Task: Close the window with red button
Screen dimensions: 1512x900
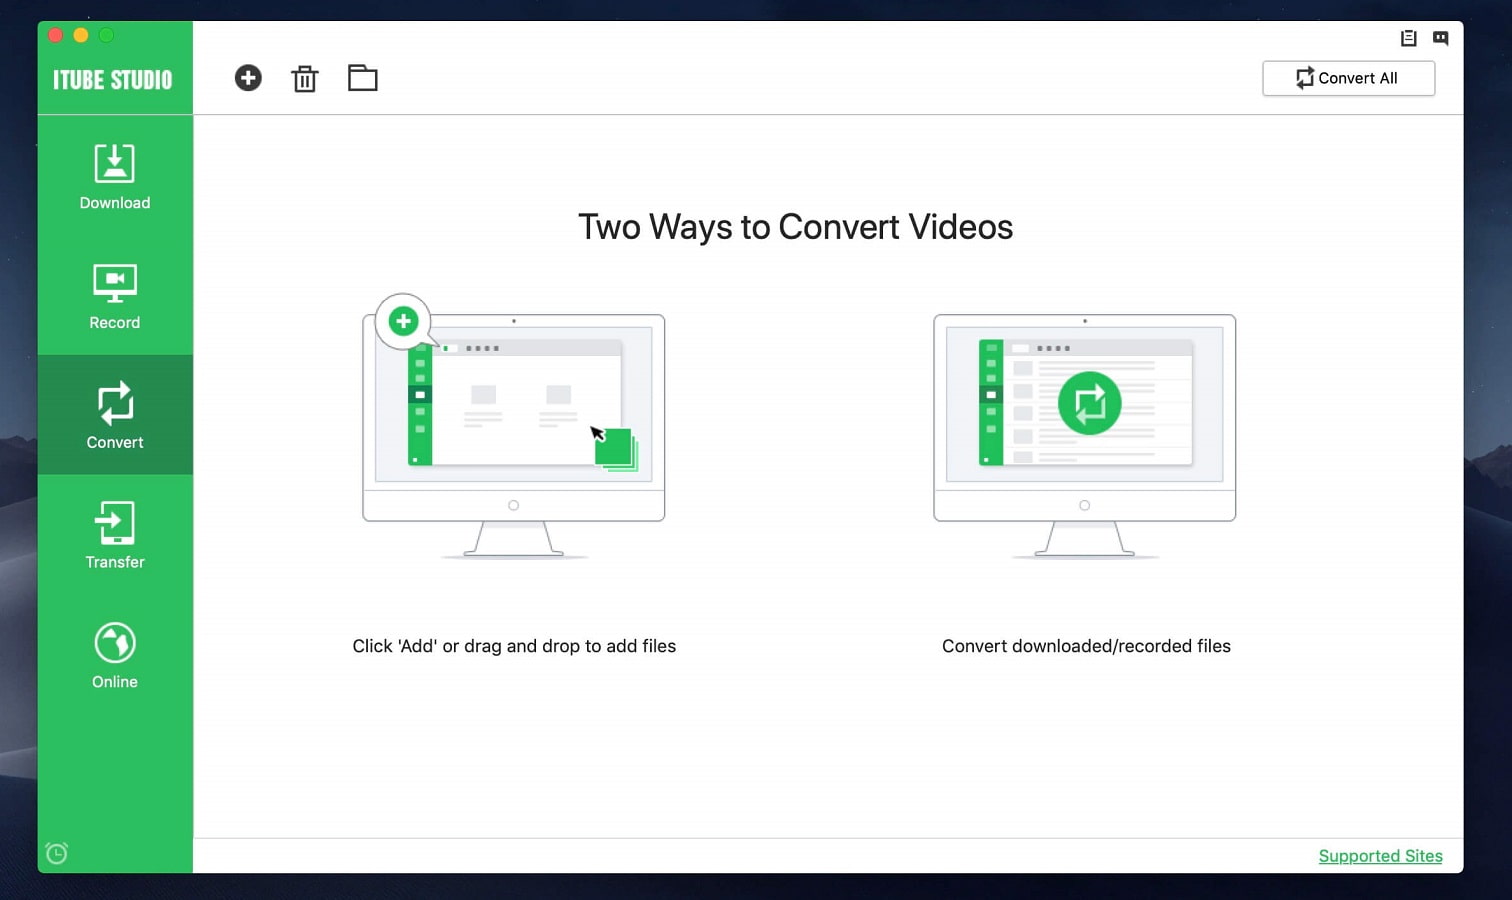Action: click(56, 35)
